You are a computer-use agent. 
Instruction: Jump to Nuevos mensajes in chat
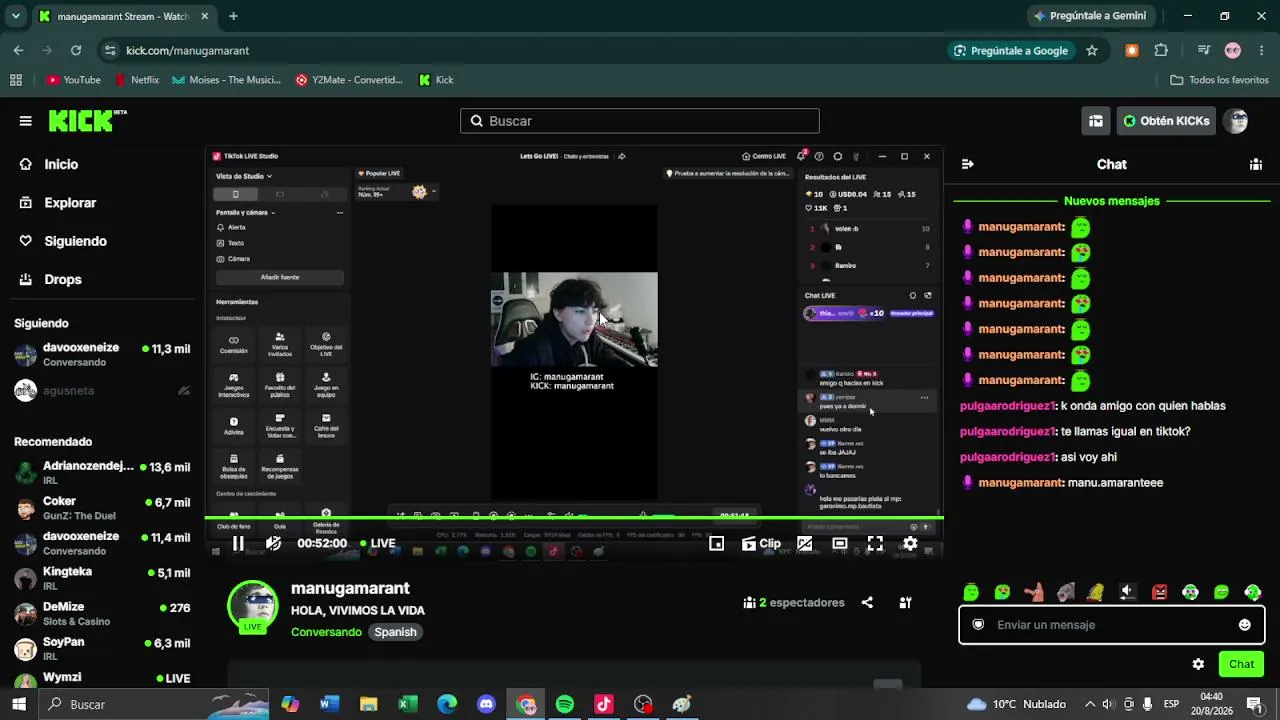coord(1112,201)
